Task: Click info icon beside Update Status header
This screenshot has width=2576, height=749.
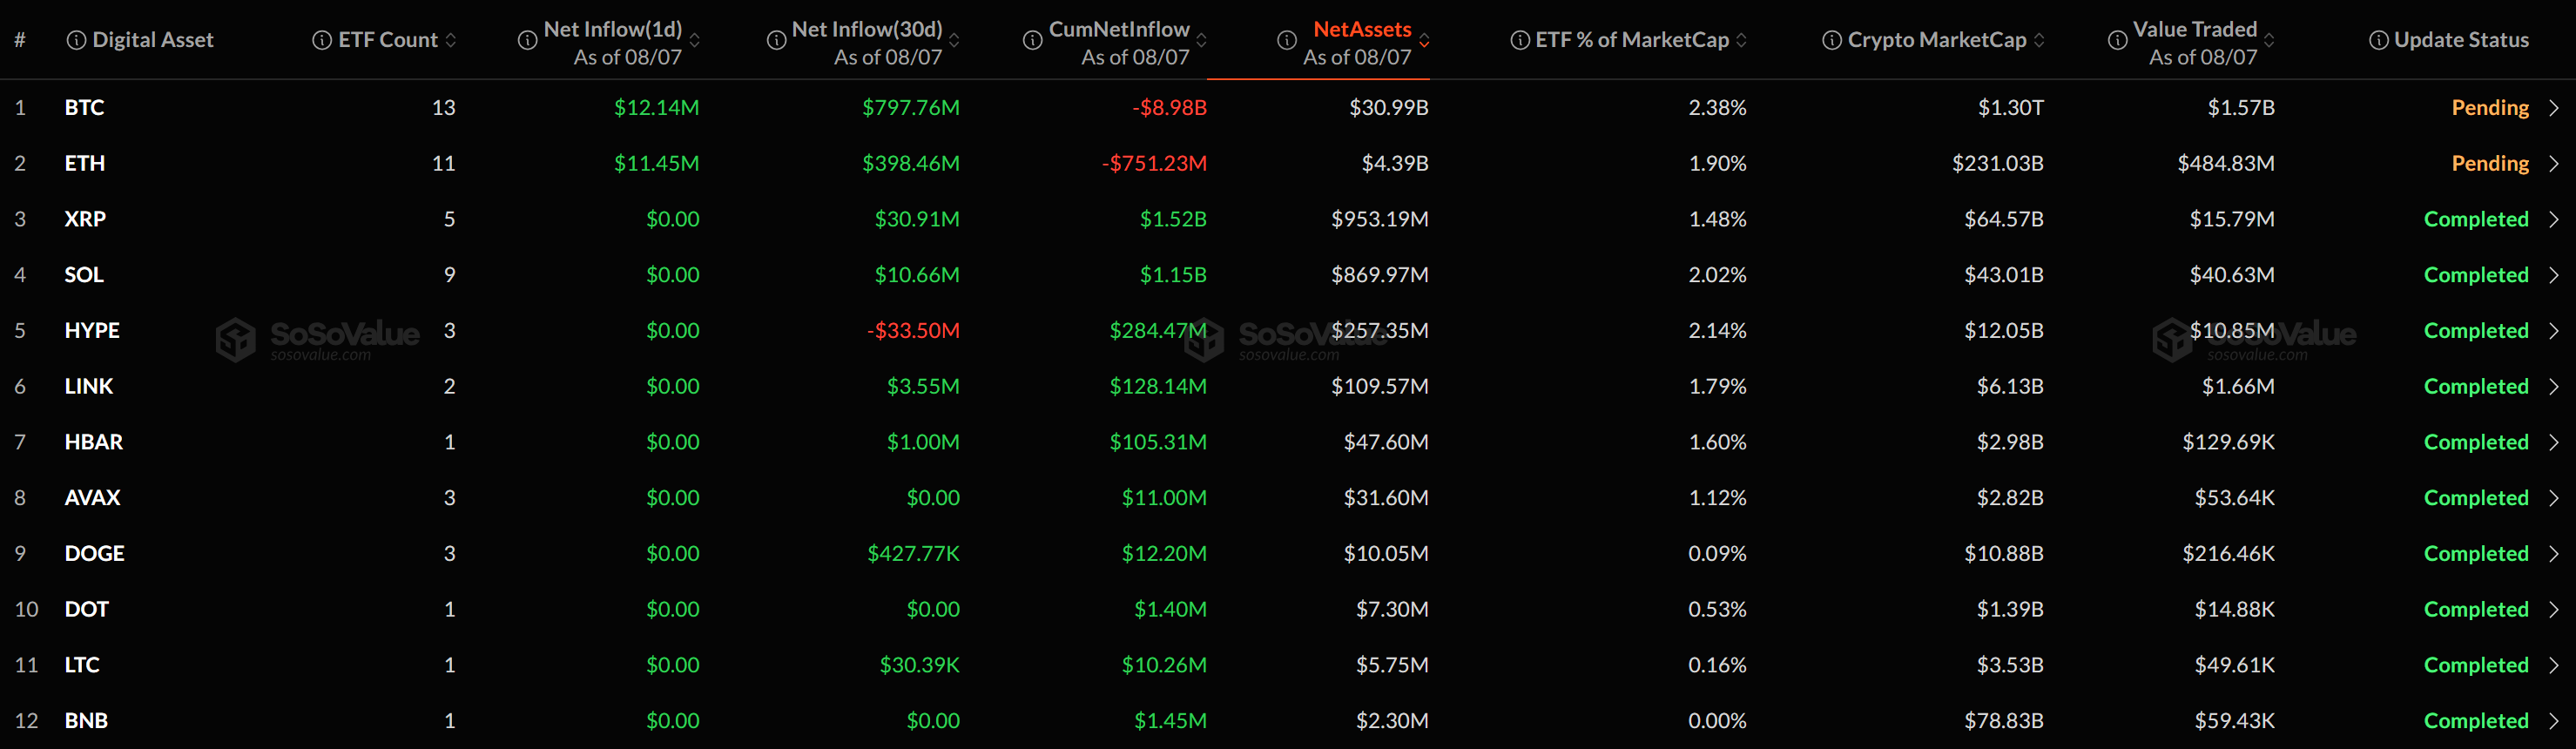Action: [2379, 40]
